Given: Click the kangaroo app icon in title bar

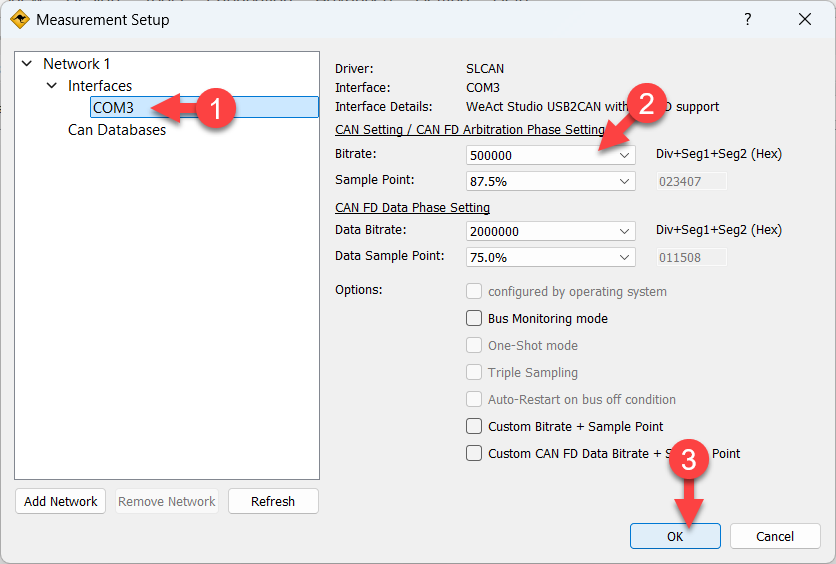Looking at the screenshot, I should point(19,20).
